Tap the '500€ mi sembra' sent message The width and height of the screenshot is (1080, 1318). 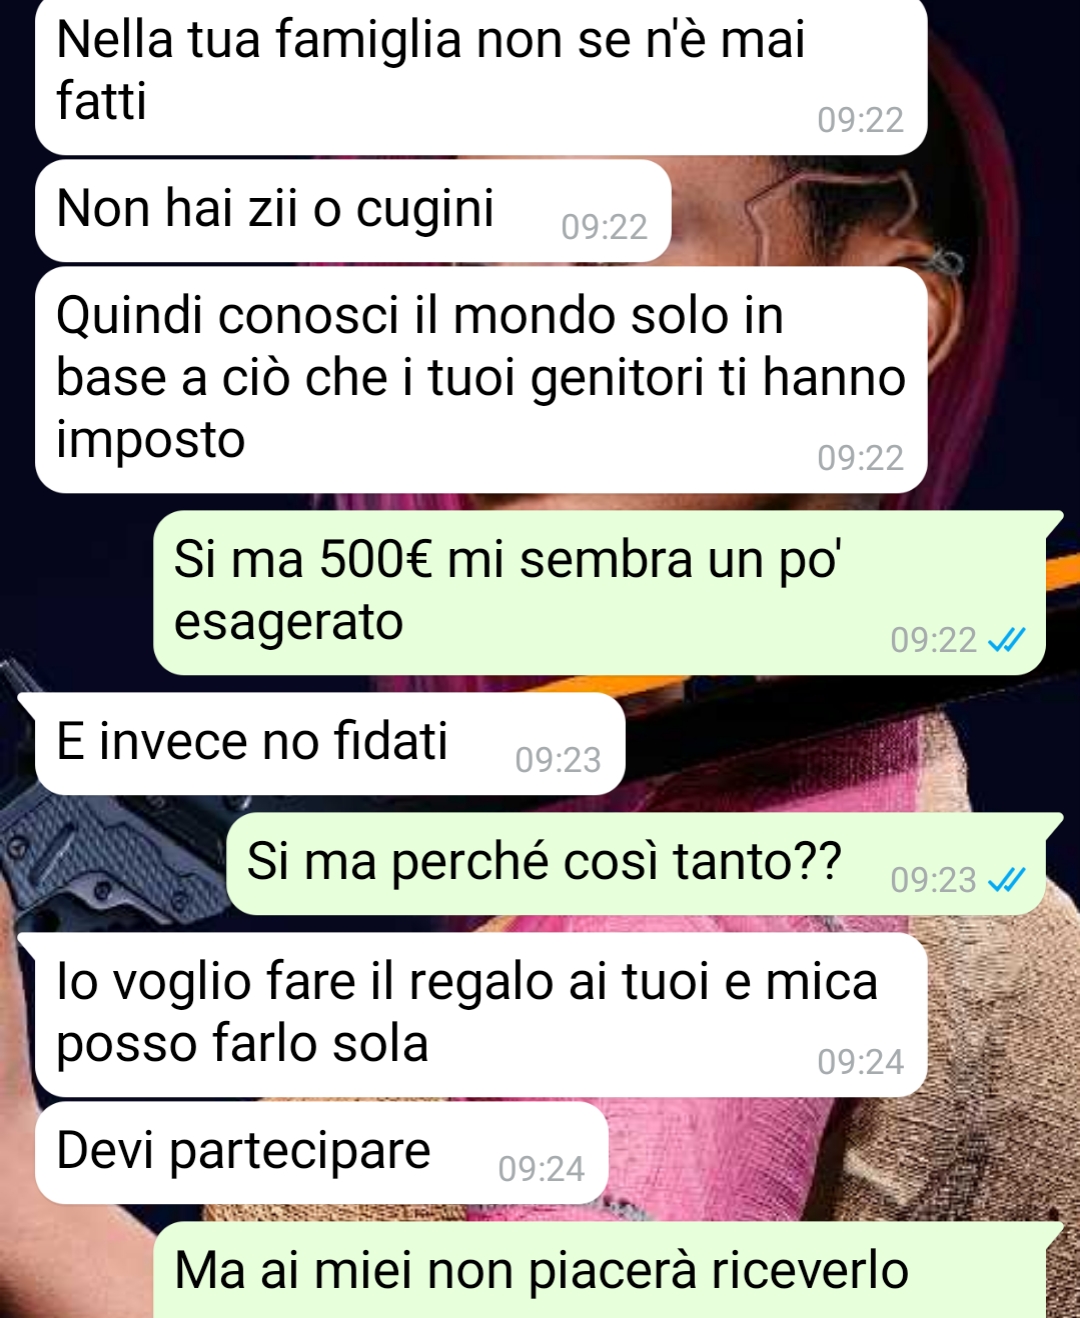pos(600,592)
